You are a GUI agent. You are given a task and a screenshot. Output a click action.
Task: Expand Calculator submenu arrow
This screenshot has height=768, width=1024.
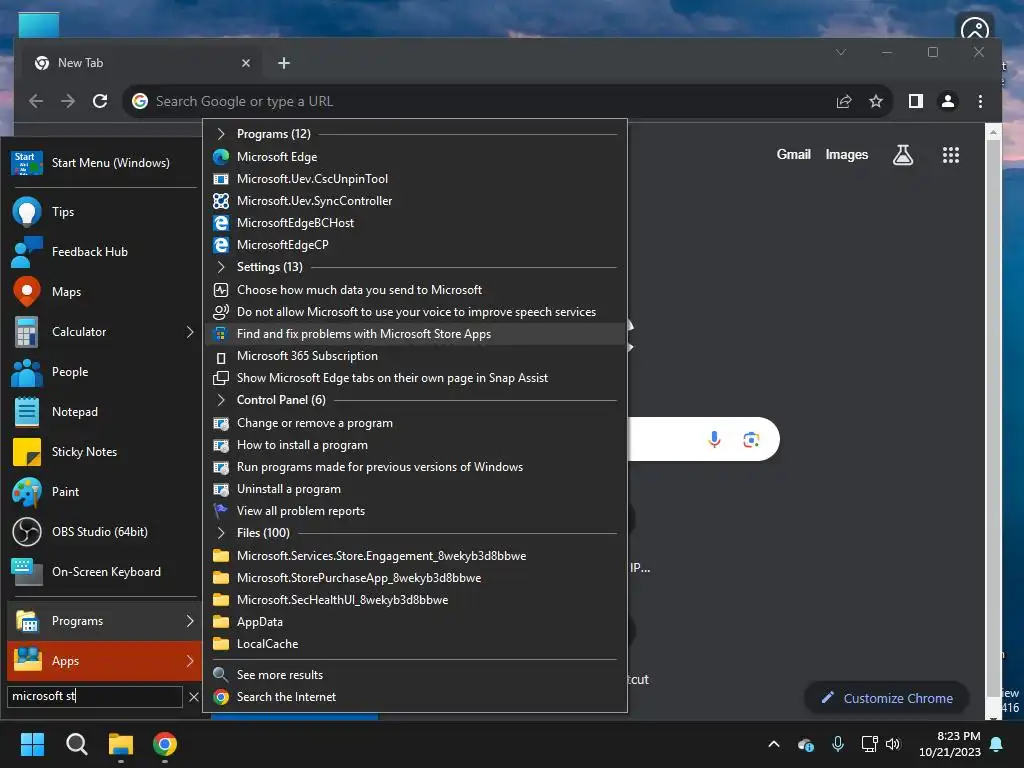click(189, 332)
